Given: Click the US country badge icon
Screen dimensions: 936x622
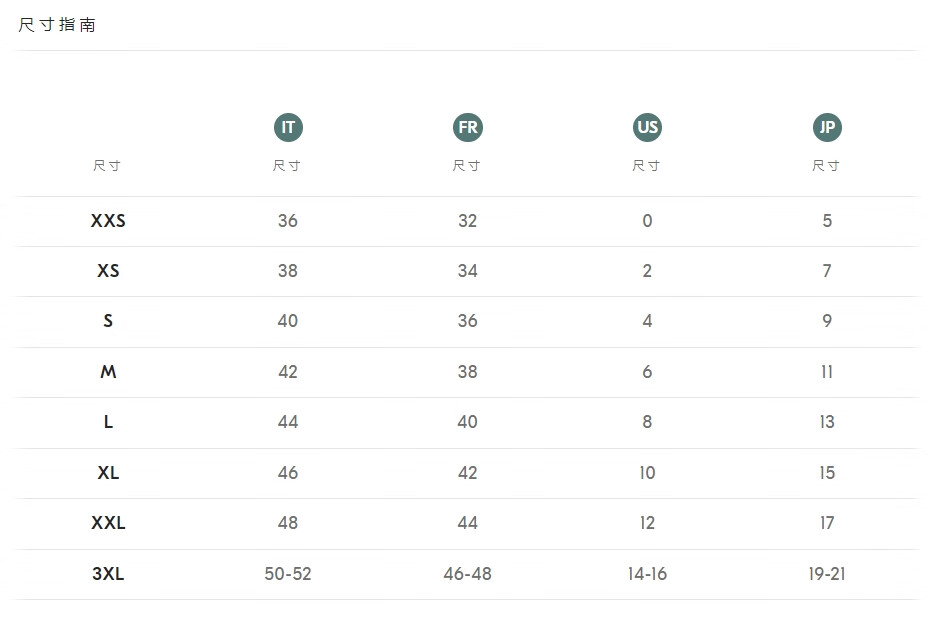Looking at the screenshot, I should tap(647, 128).
